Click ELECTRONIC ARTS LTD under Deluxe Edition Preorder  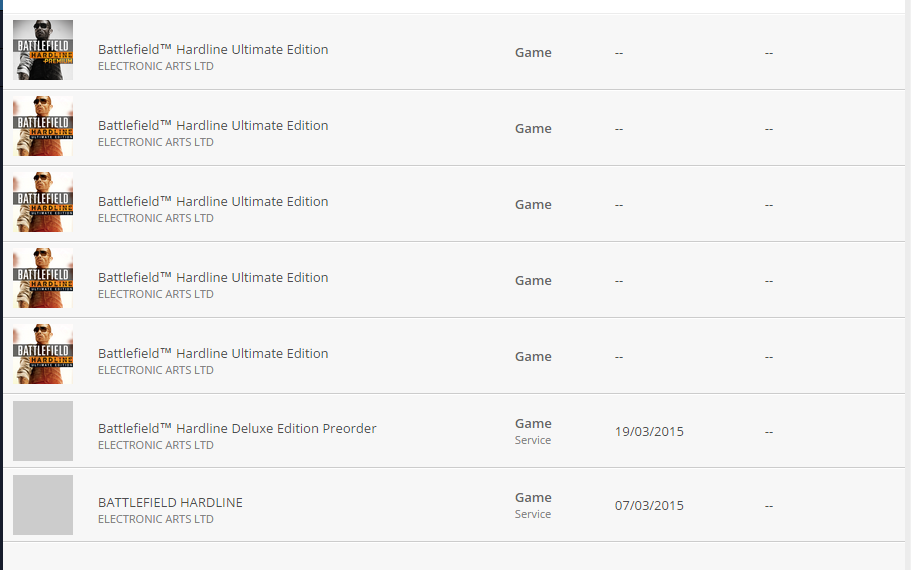pyautogui.click(x=156, y=445)
